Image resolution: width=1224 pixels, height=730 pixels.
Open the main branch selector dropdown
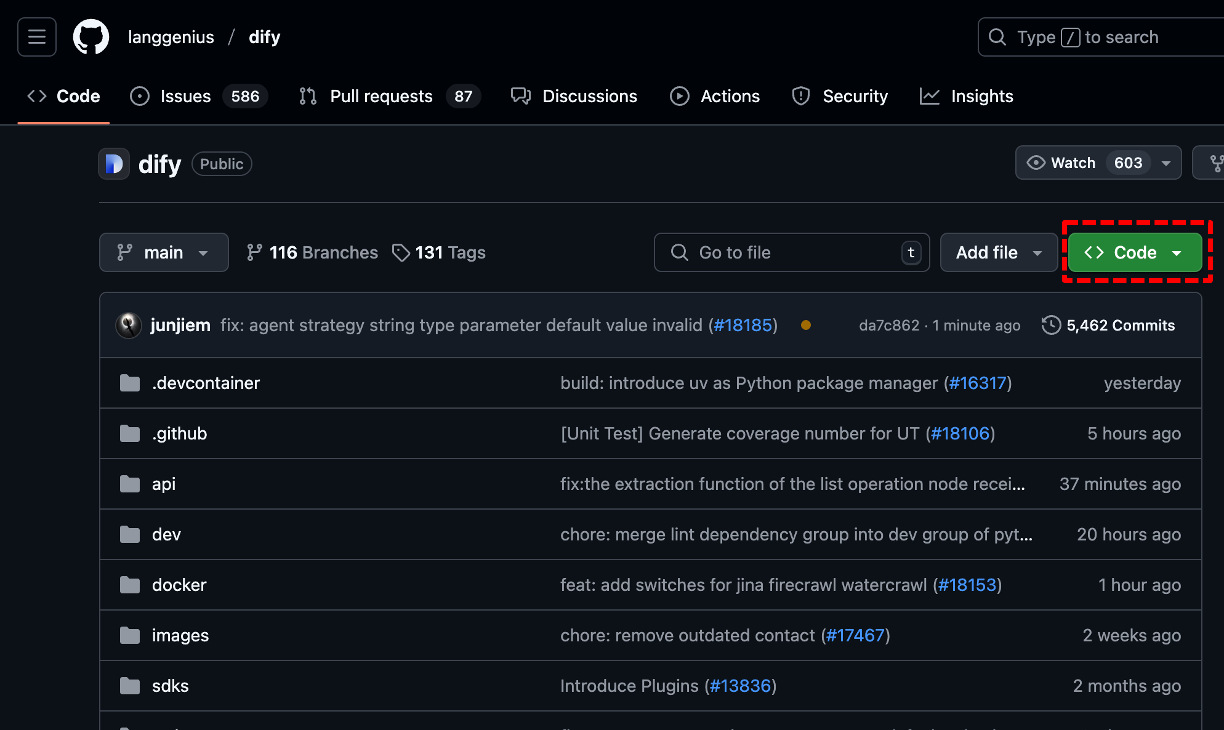coord(163,252)
